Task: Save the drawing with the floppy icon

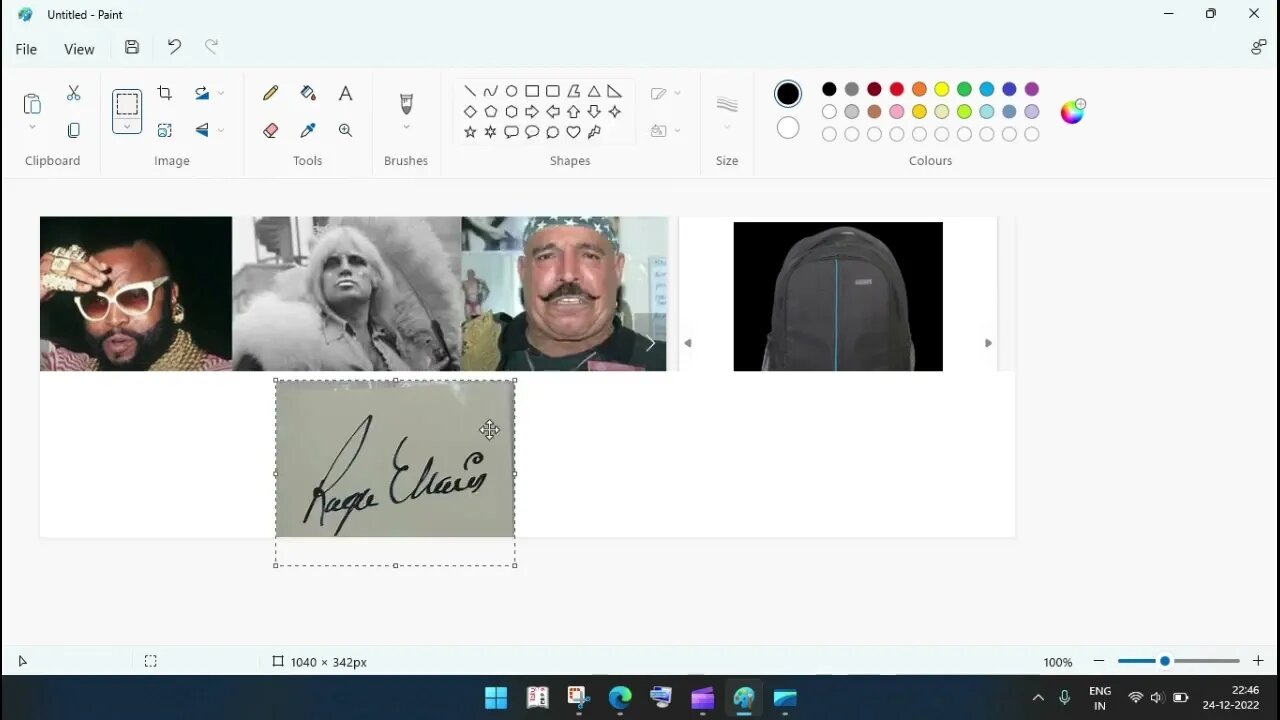Action: (x=132, y=47)
